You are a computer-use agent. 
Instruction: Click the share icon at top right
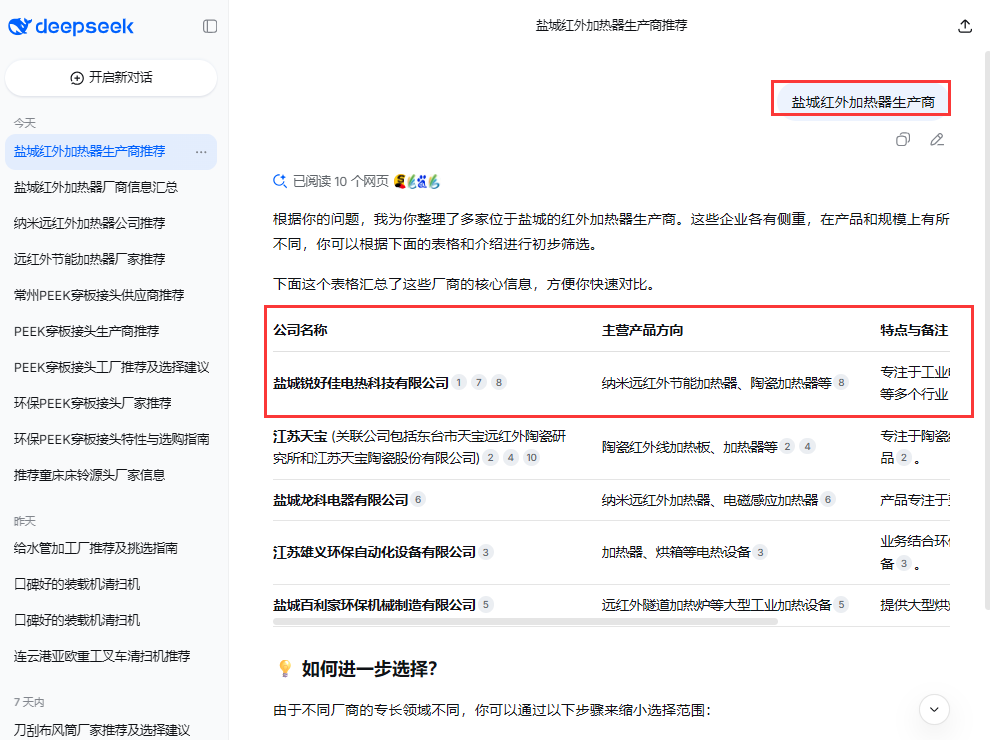pyautogui.click(x=965, y=27)
